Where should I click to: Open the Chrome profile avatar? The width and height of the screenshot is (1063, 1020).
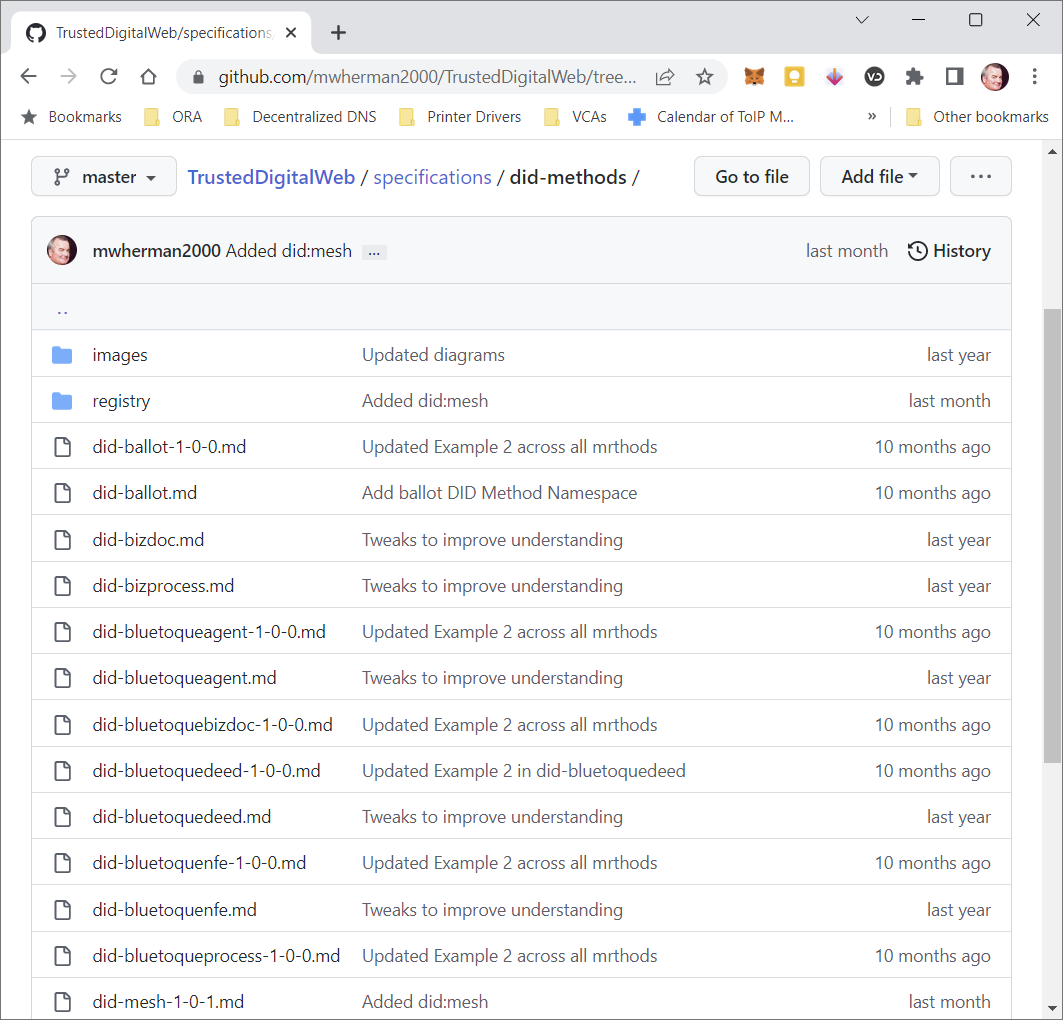[x=995, y=77]
